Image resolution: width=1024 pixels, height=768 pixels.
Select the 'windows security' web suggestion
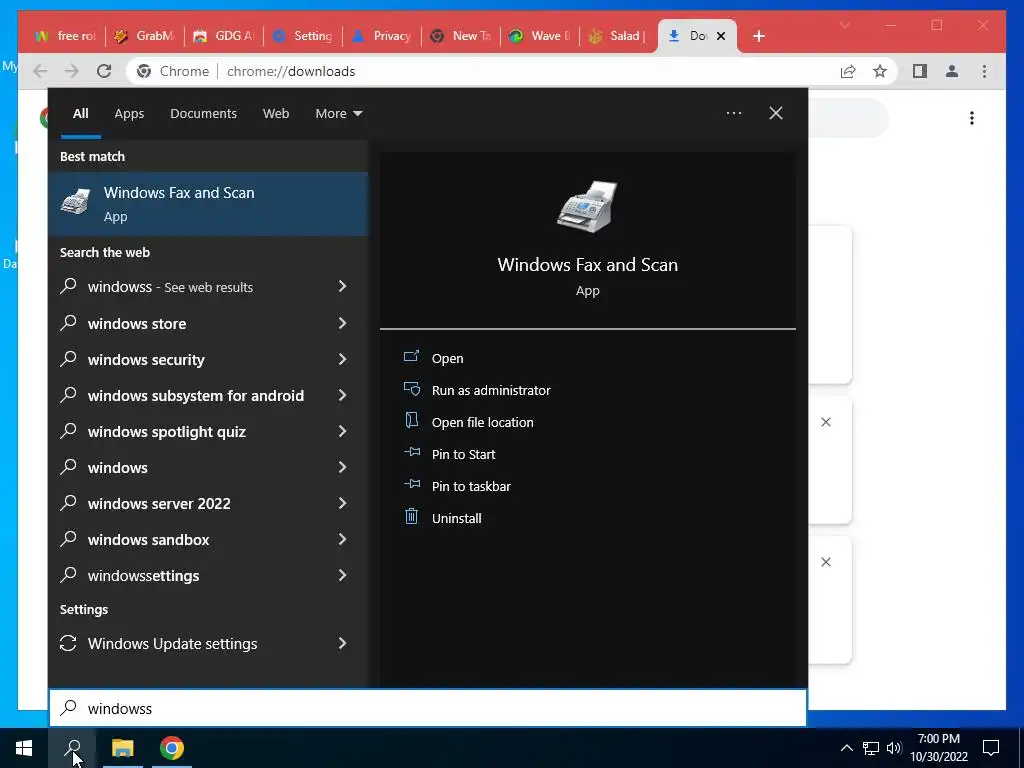coord(208,359)
